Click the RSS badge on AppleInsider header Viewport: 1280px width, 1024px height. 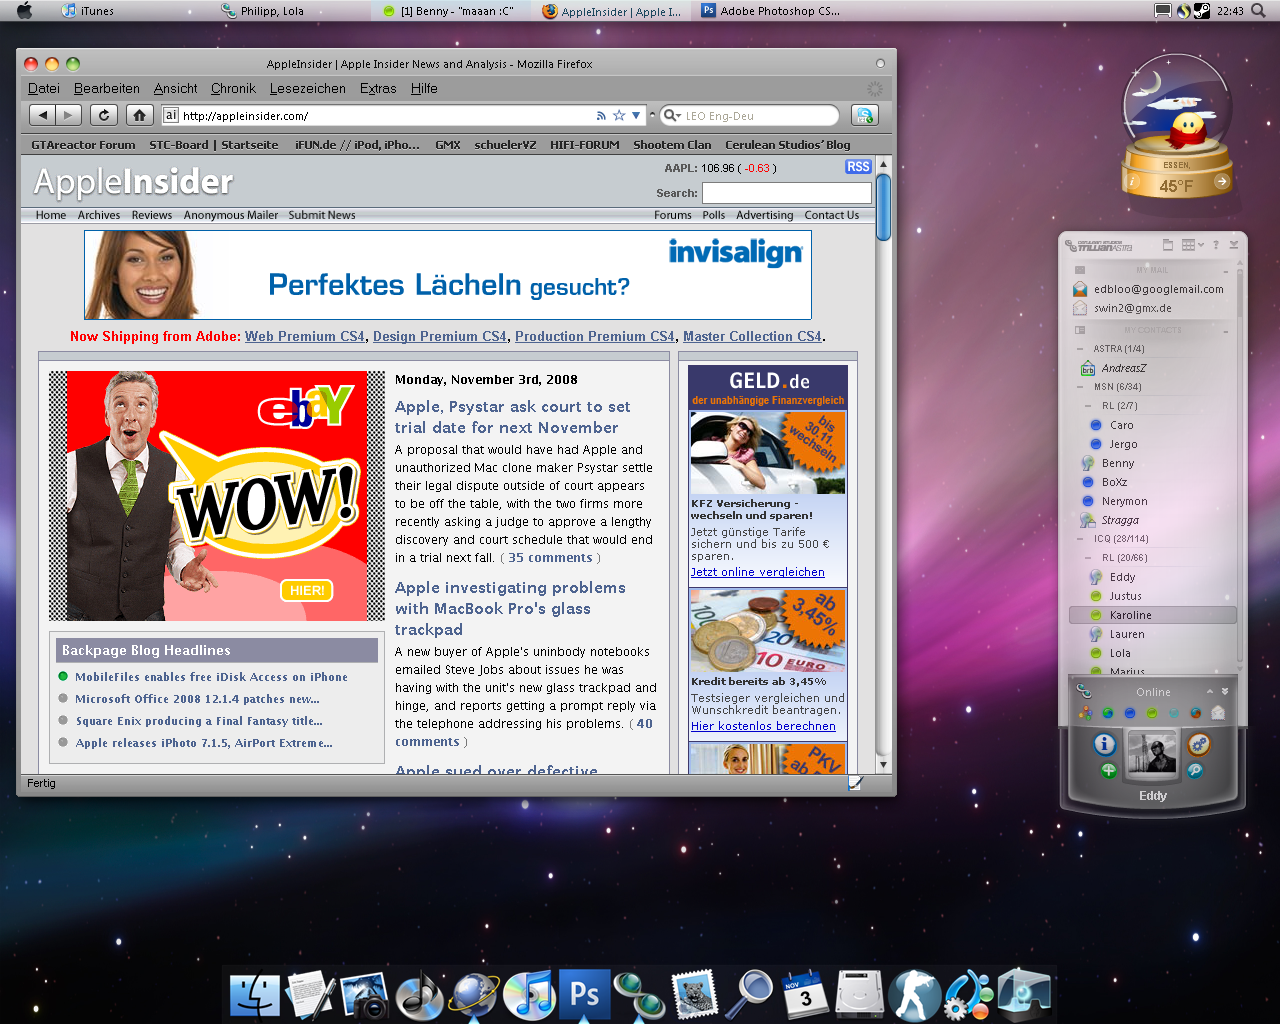click(858, 167)
